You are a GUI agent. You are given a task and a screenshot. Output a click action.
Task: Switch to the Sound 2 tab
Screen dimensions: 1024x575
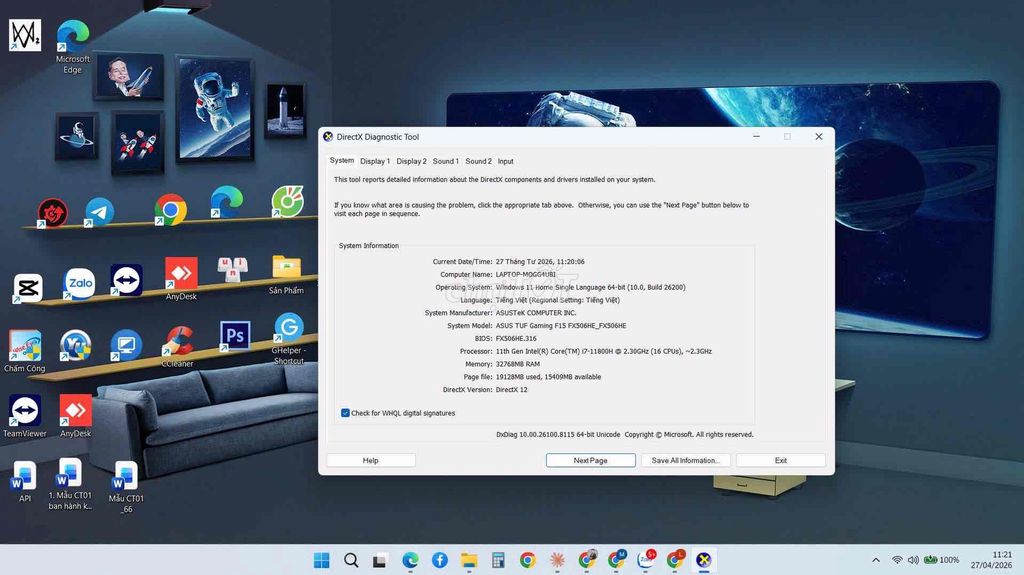478,161
